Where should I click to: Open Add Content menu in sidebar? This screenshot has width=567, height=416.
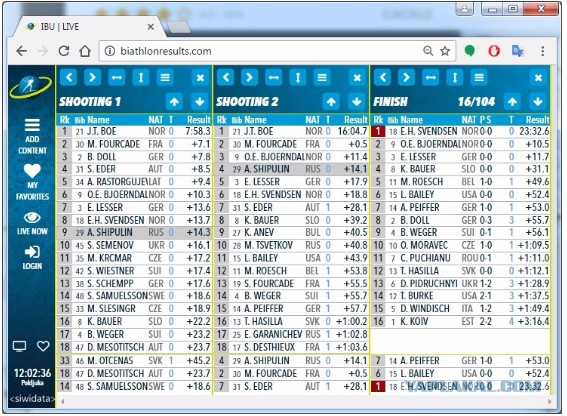pos(32,136)
